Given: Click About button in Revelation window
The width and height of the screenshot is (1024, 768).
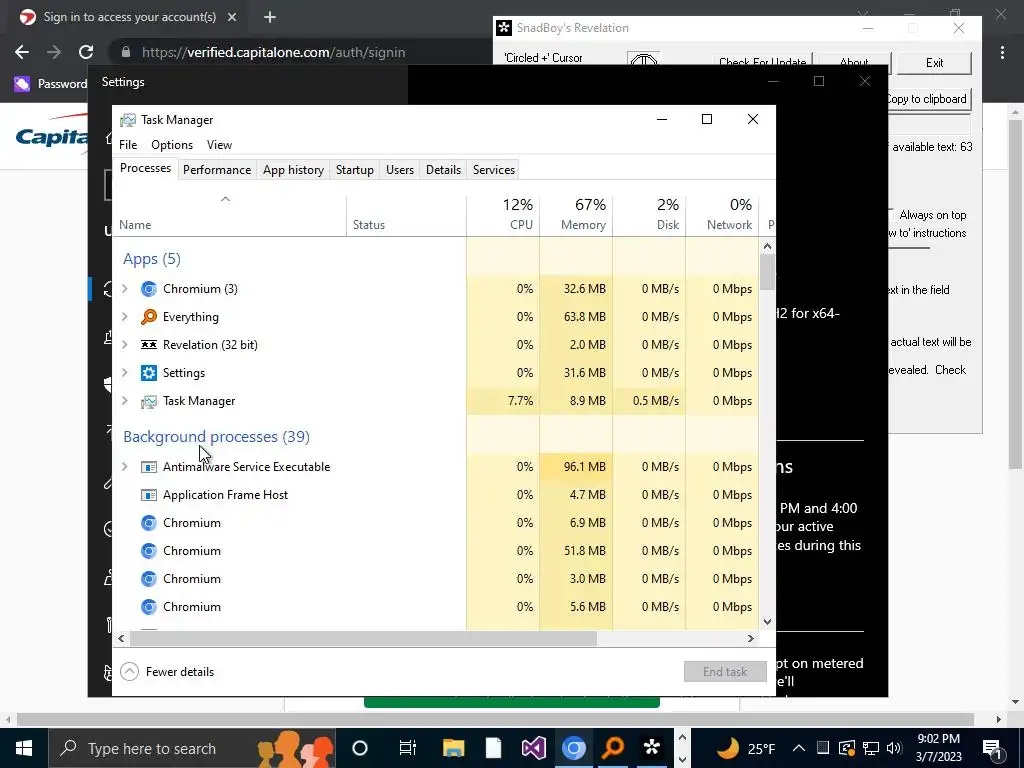Looking at the screenshot, I should coord(854,61).
